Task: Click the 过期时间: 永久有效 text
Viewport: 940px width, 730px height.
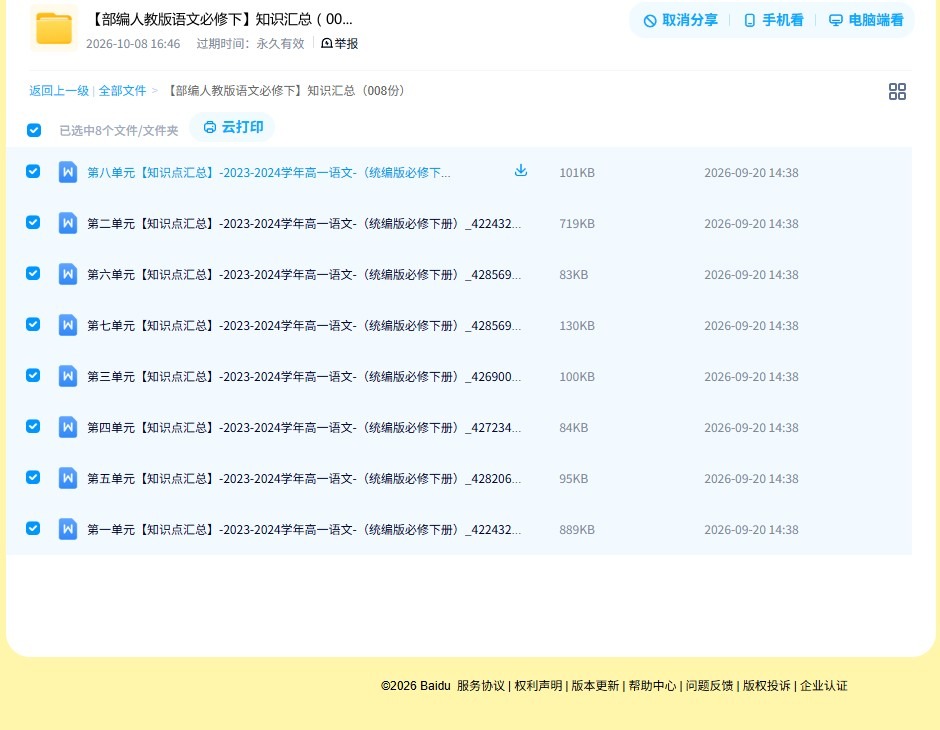Action: [251, 44]
